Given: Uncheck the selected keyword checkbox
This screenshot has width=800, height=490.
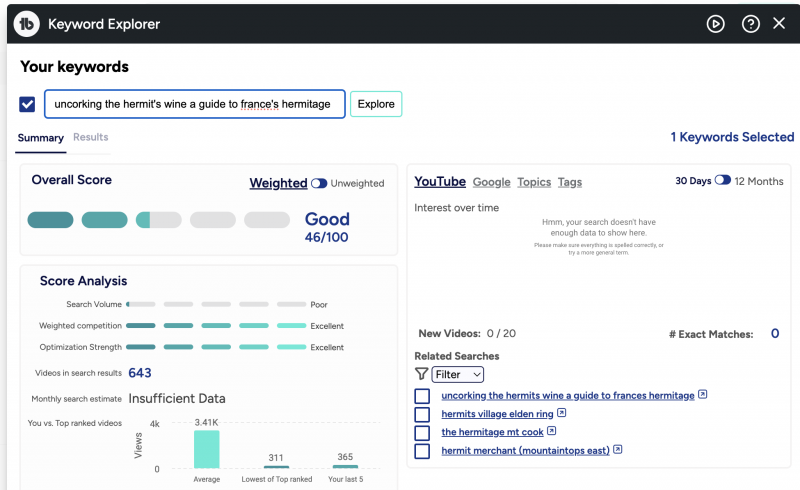Looking at the screenshot, I should click(x=27, y=104).
